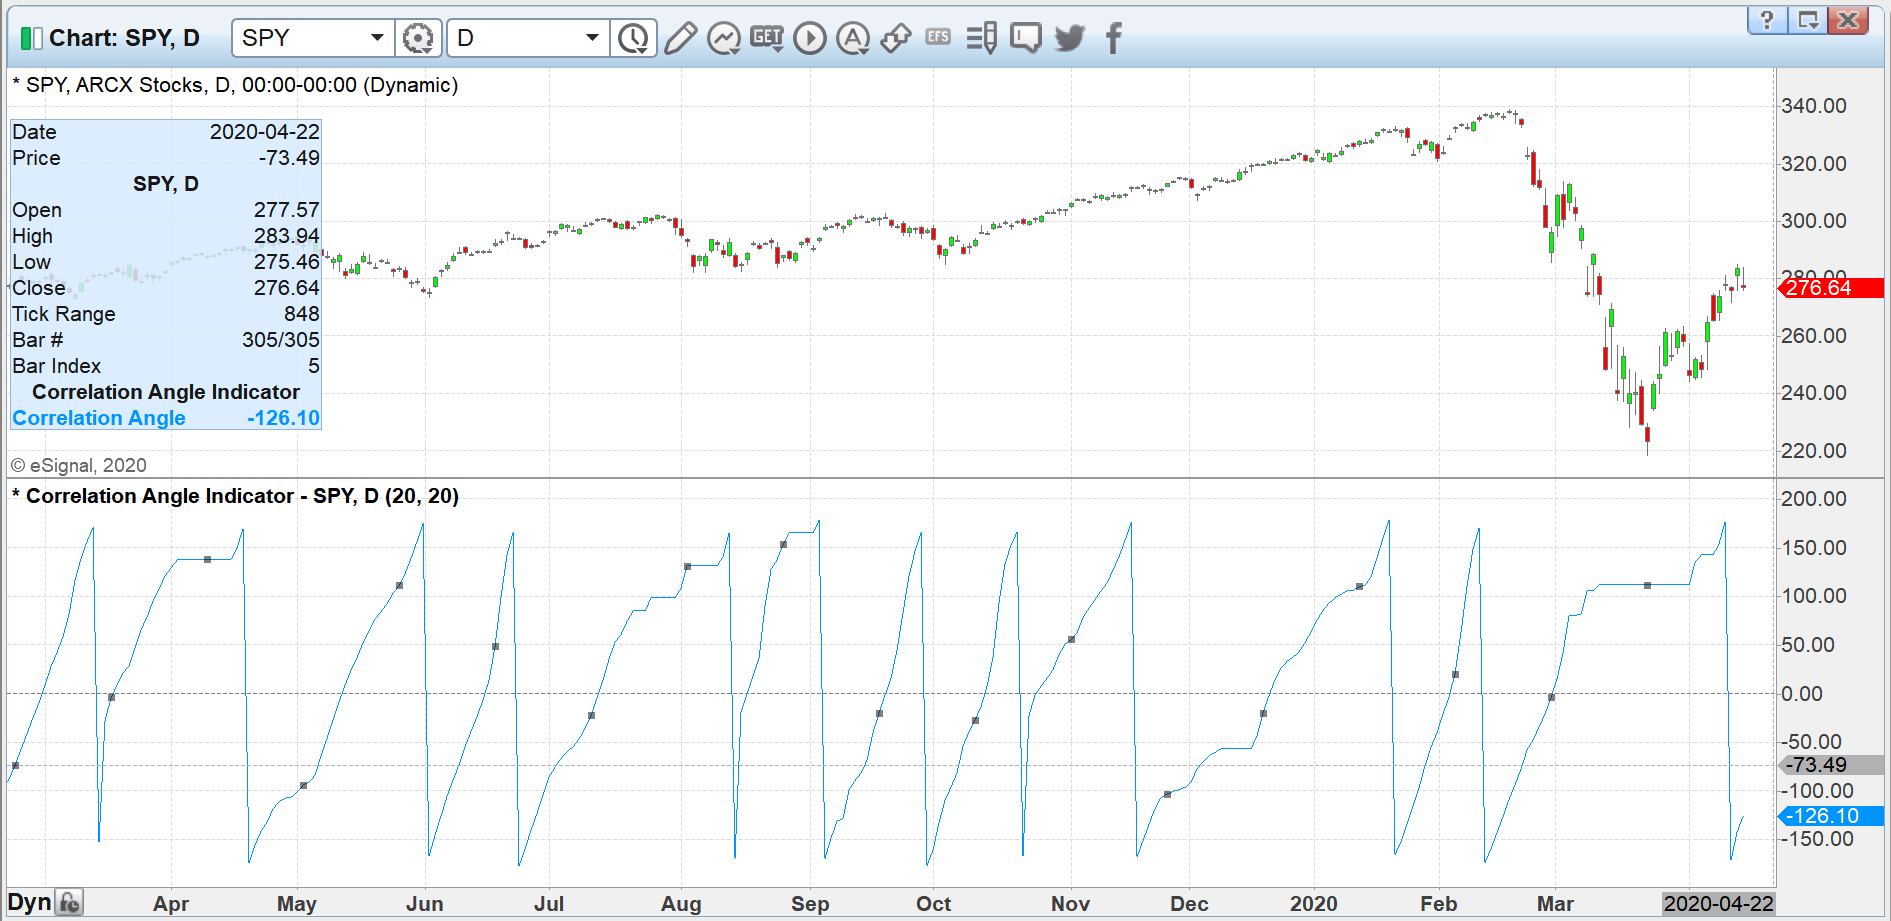Click the up/down arrows data icon

(895, 37)
